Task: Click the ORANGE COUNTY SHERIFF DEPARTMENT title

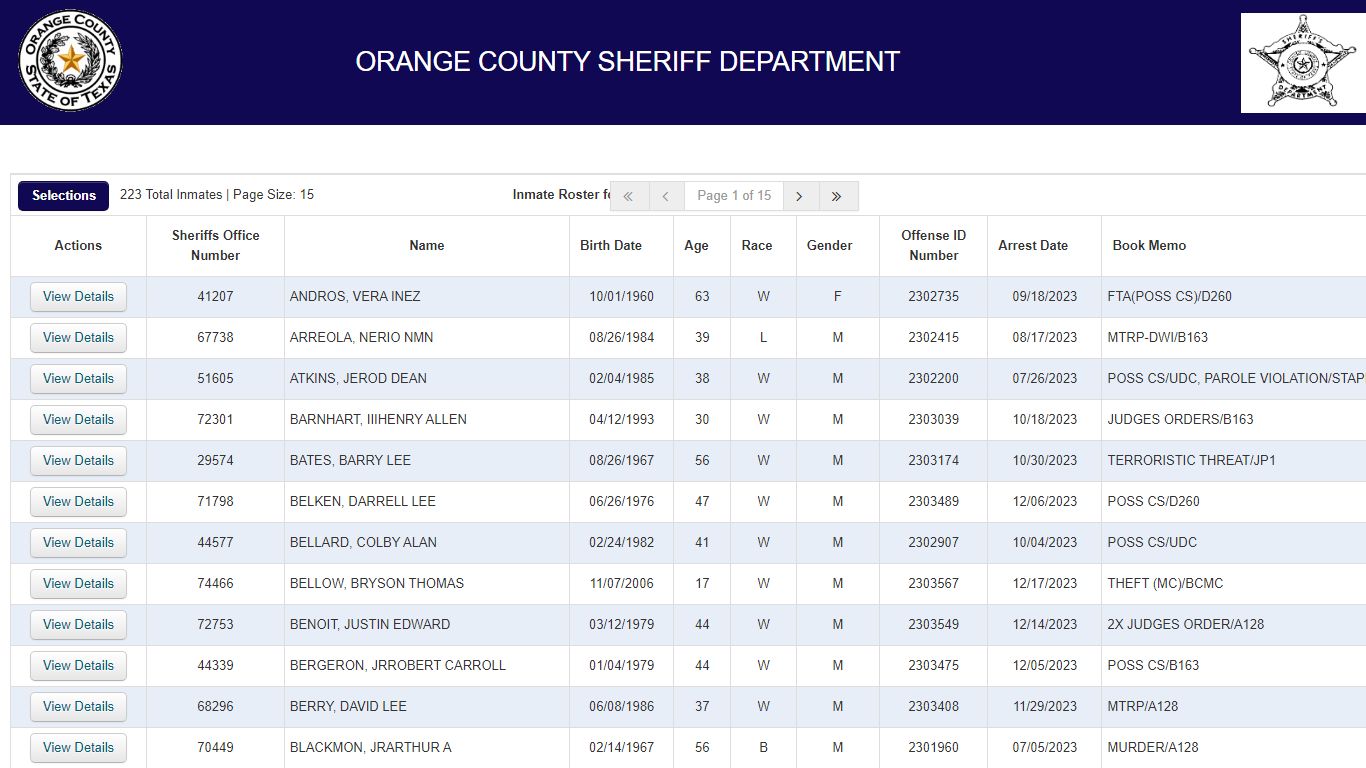Action: pyautogui.click(x=628, y=62)
